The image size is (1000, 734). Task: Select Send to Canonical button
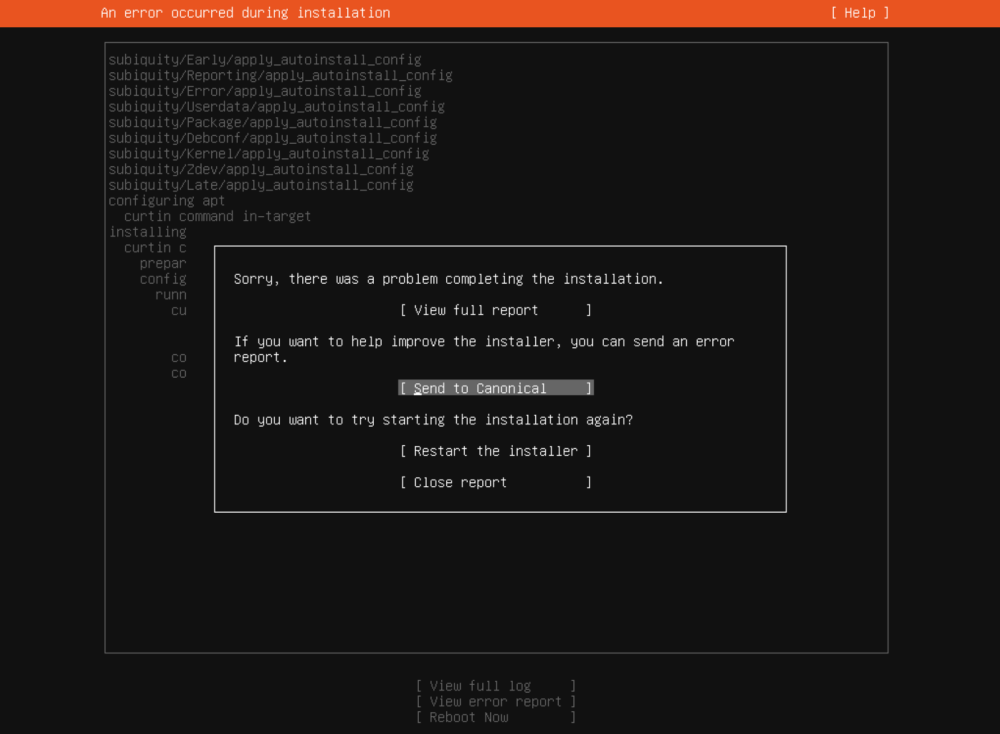[x=496, y=388]
